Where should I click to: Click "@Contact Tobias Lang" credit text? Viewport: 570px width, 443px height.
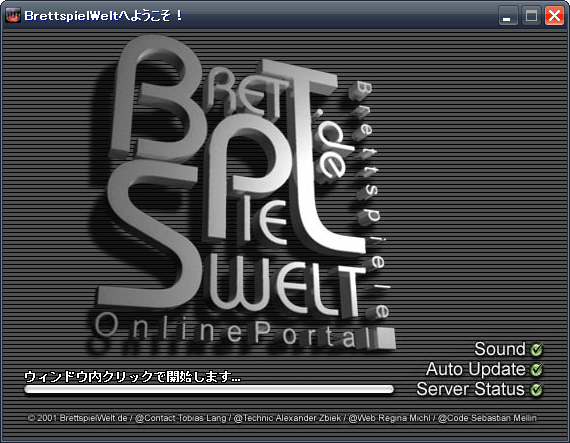[x=181, y=418]
